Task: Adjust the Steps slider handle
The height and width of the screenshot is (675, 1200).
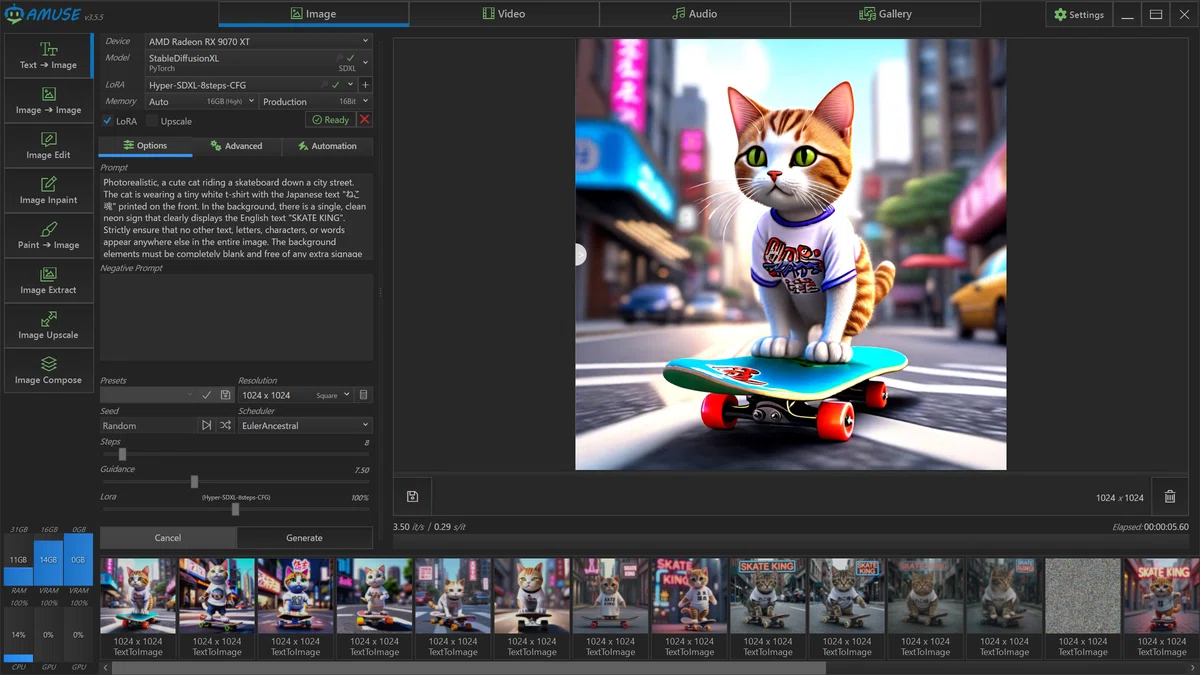Action: pyautogui.click(x=122, y=454)
